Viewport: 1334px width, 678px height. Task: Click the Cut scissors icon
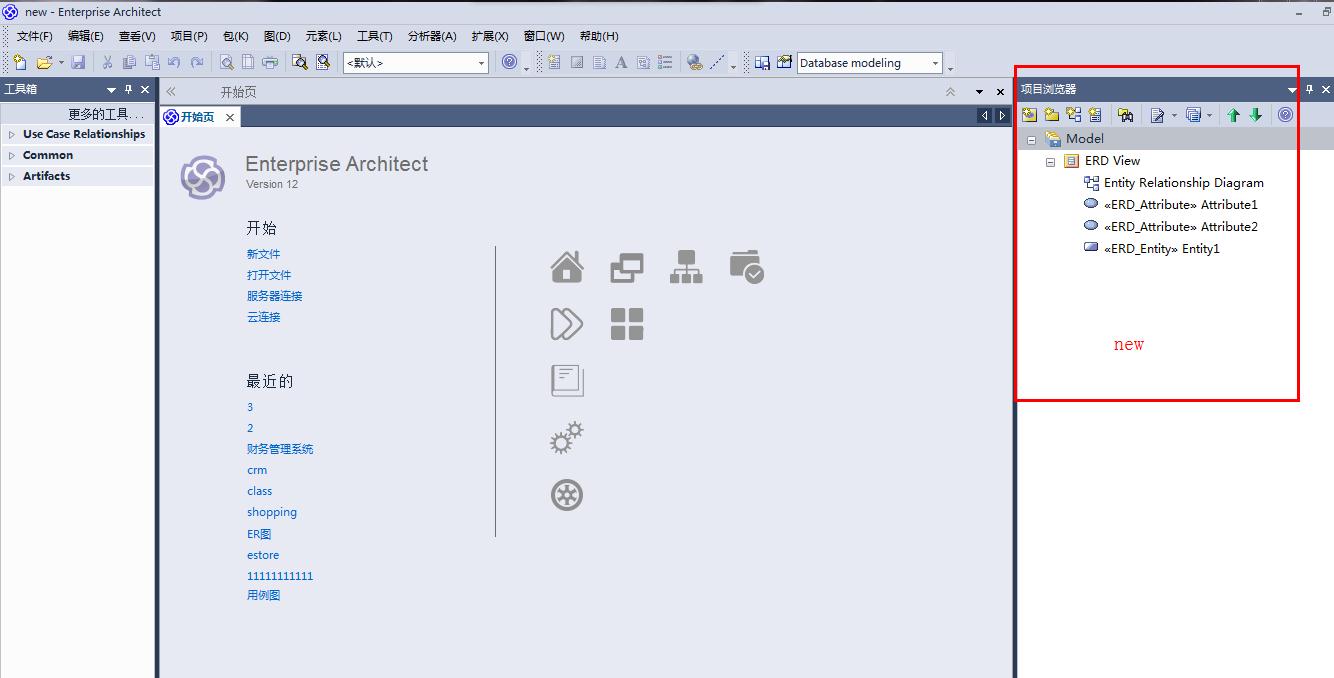[x=107, y=62]
